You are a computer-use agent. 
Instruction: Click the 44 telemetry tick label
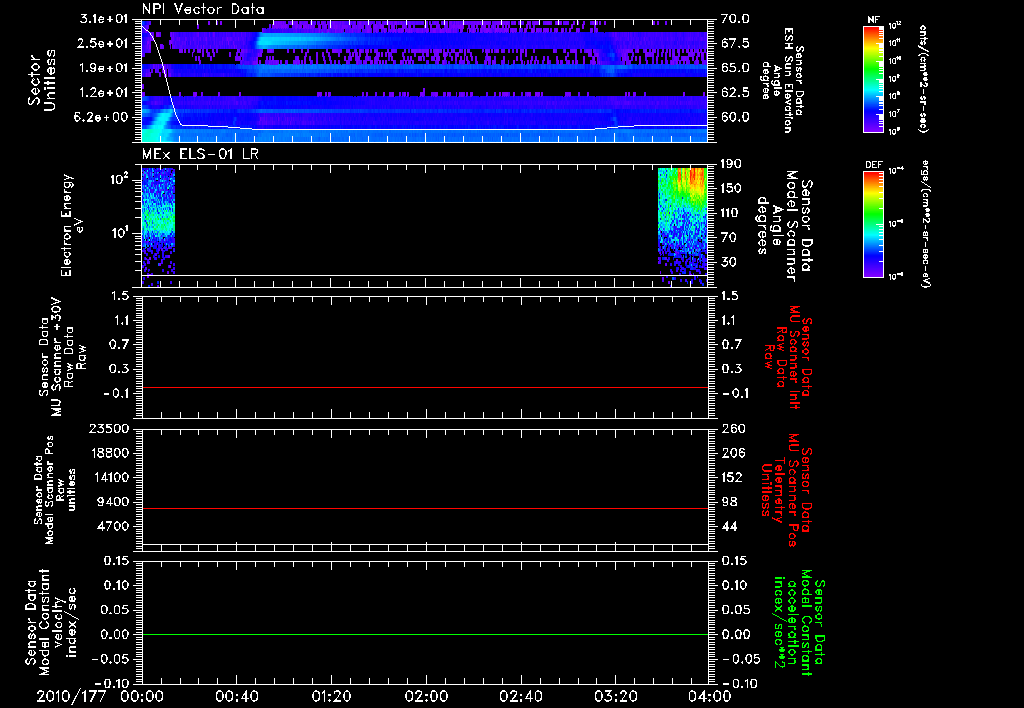tap(729, 526)
